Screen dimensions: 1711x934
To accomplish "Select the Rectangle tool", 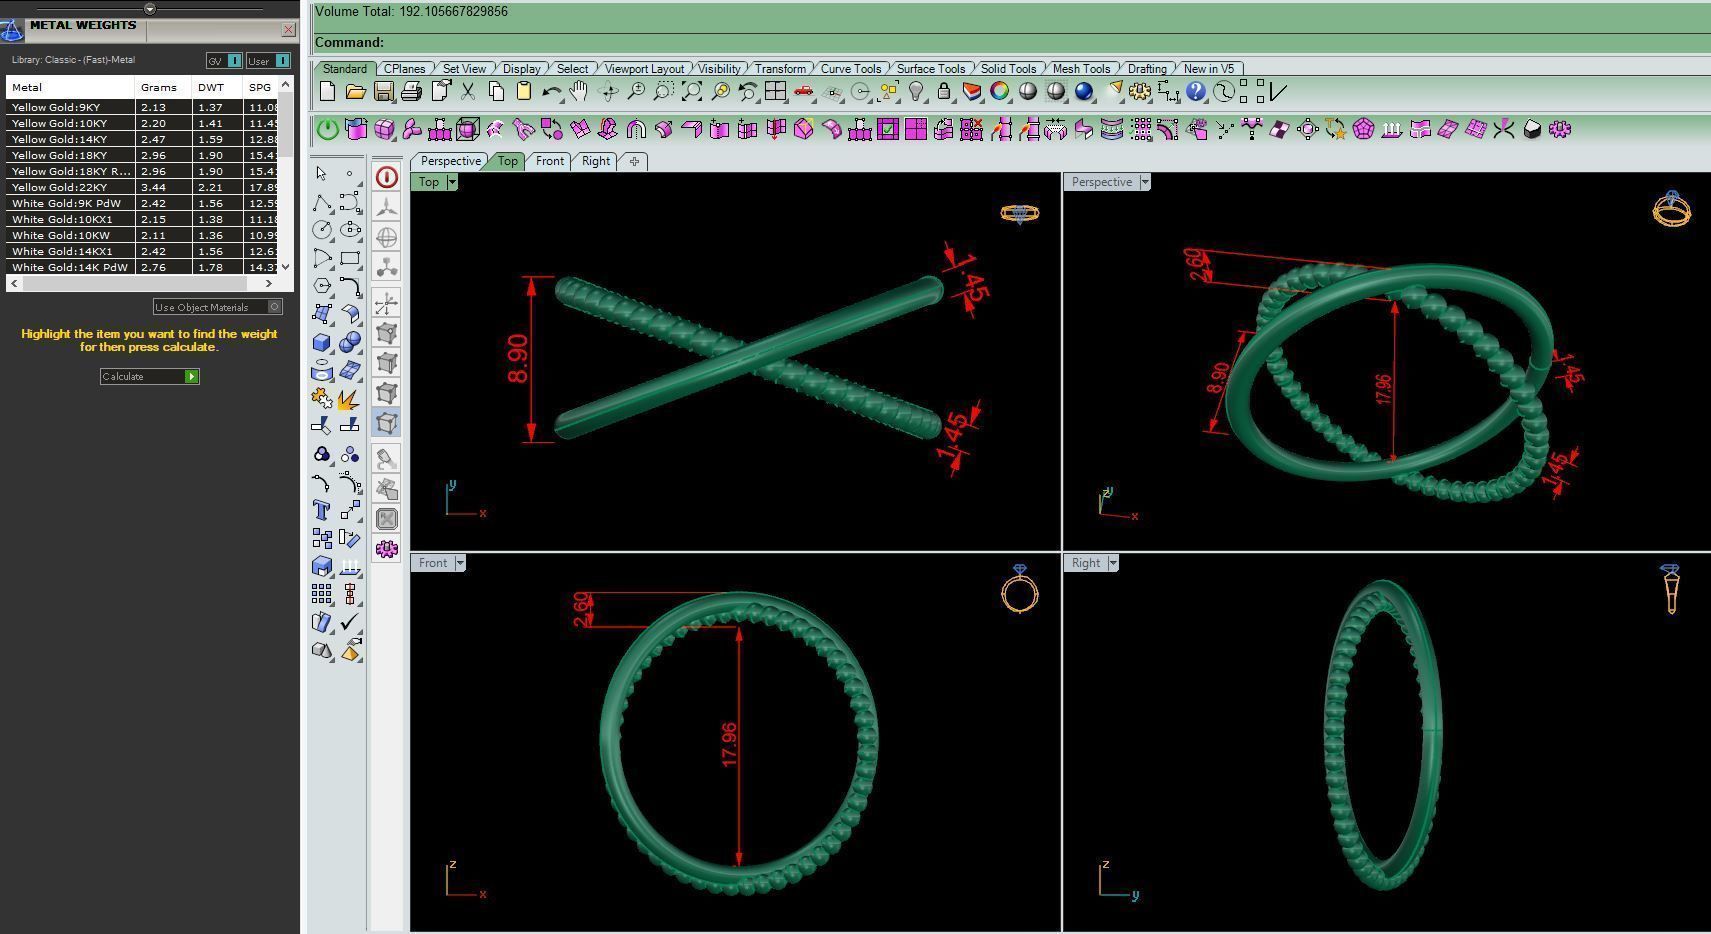I will point(349,258).
